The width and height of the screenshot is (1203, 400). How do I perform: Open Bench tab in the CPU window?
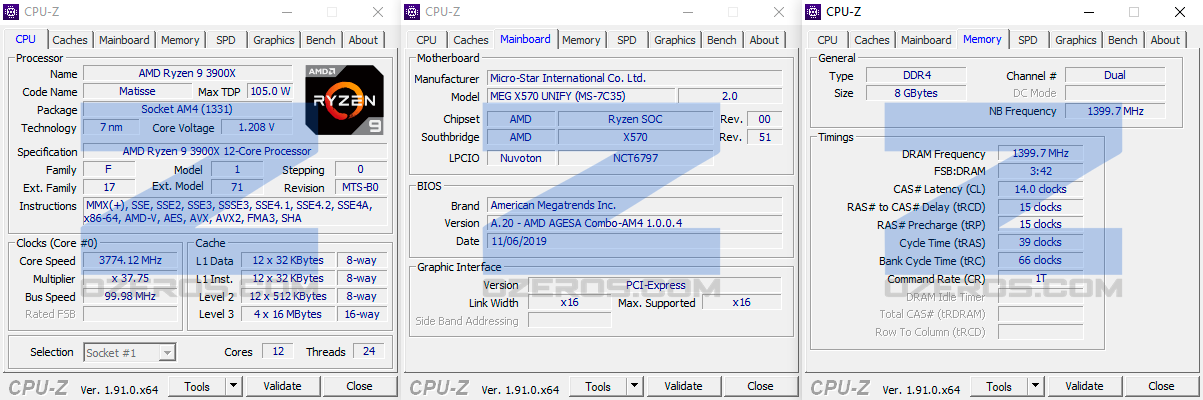321,40
